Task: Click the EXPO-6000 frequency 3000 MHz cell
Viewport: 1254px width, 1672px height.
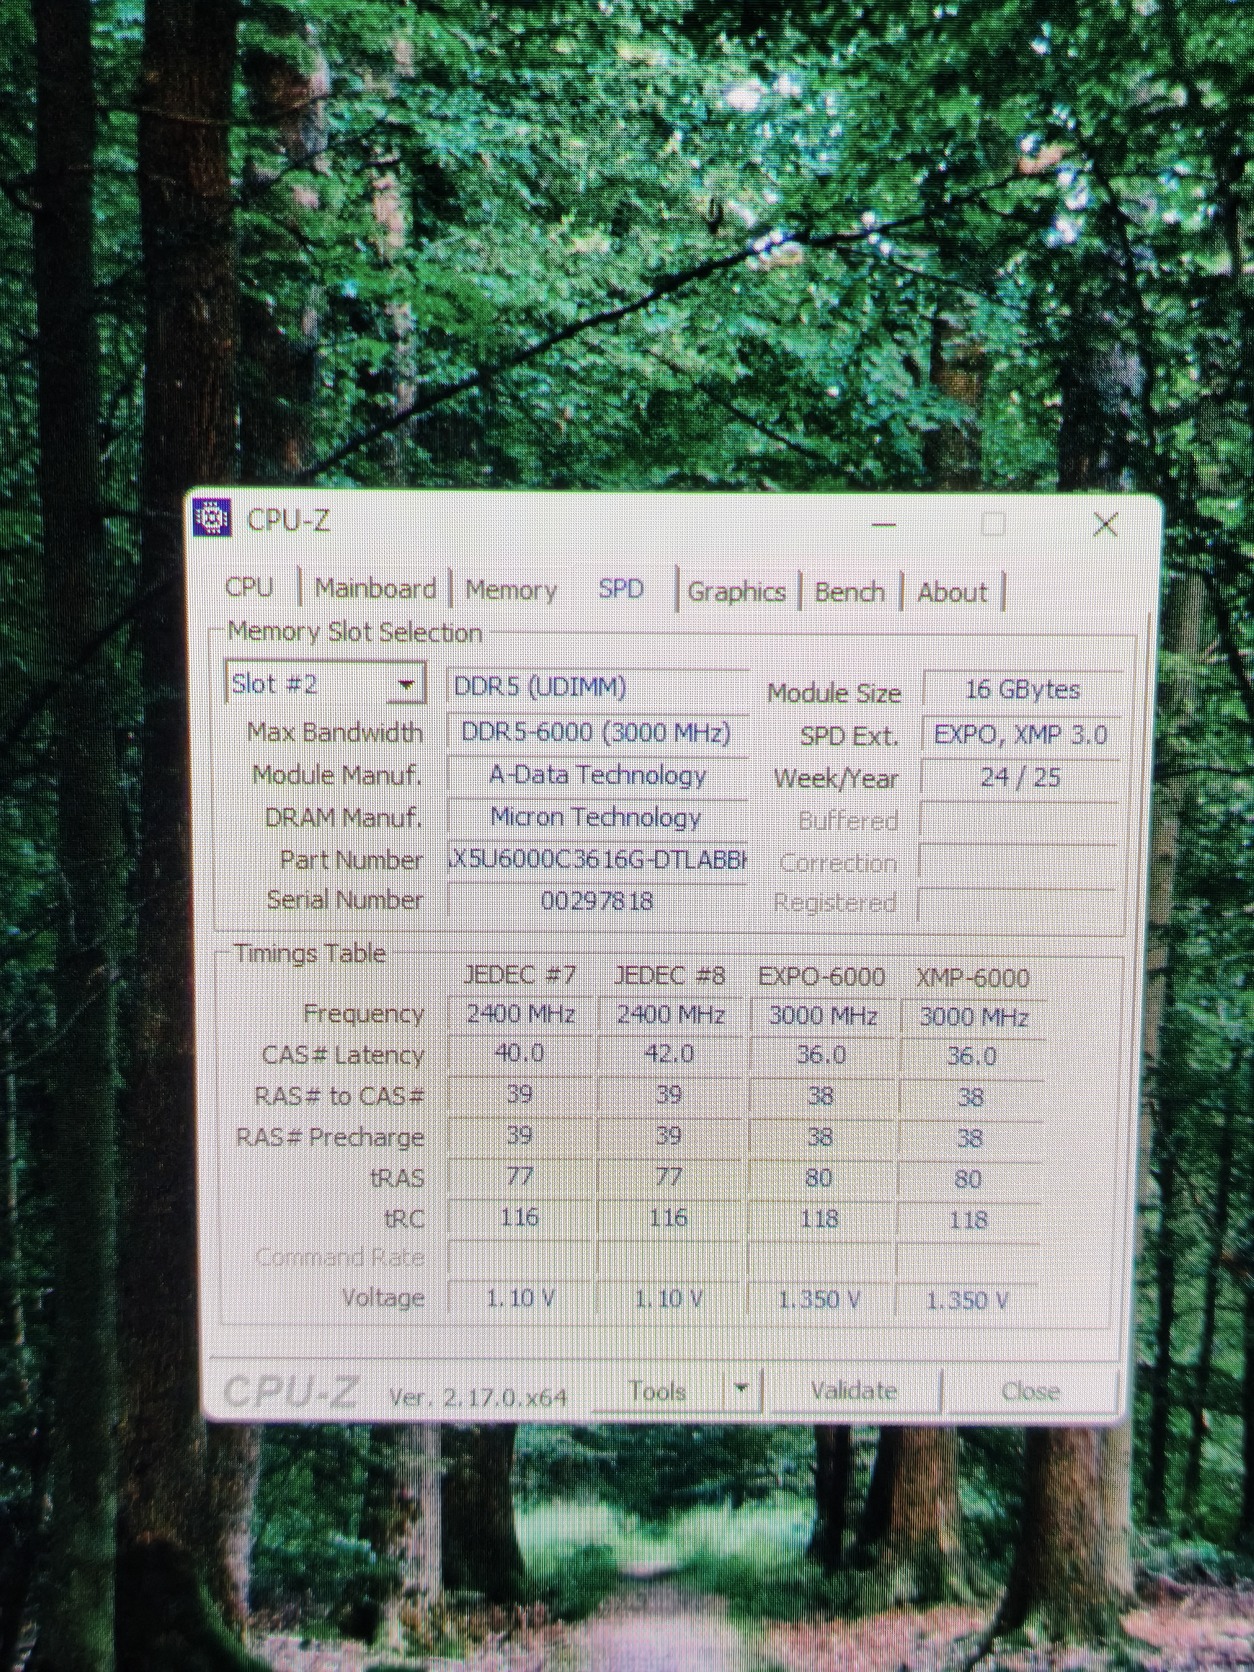Action: point(822,1016)
